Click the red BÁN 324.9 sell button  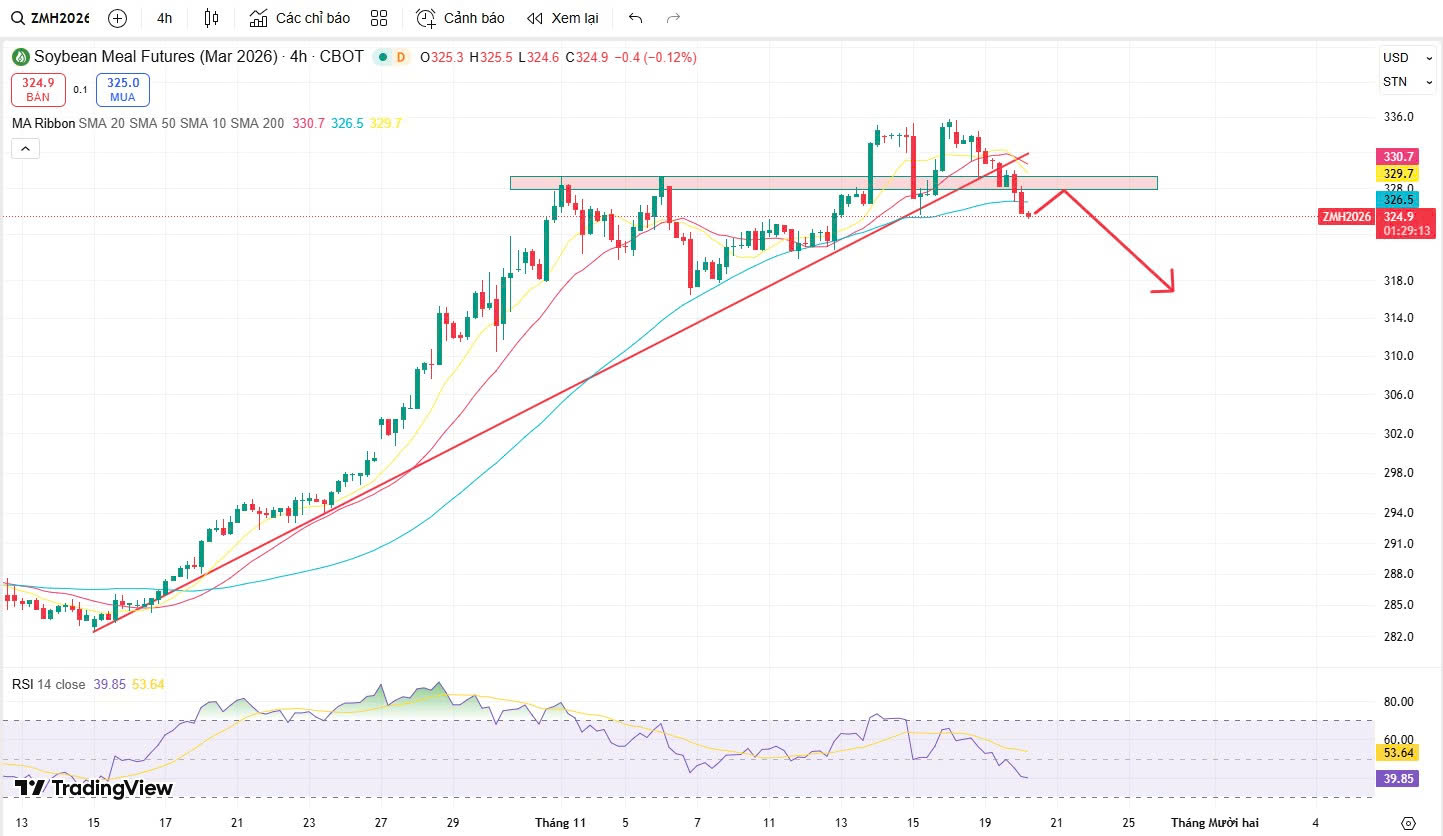[x=38, y=89]
